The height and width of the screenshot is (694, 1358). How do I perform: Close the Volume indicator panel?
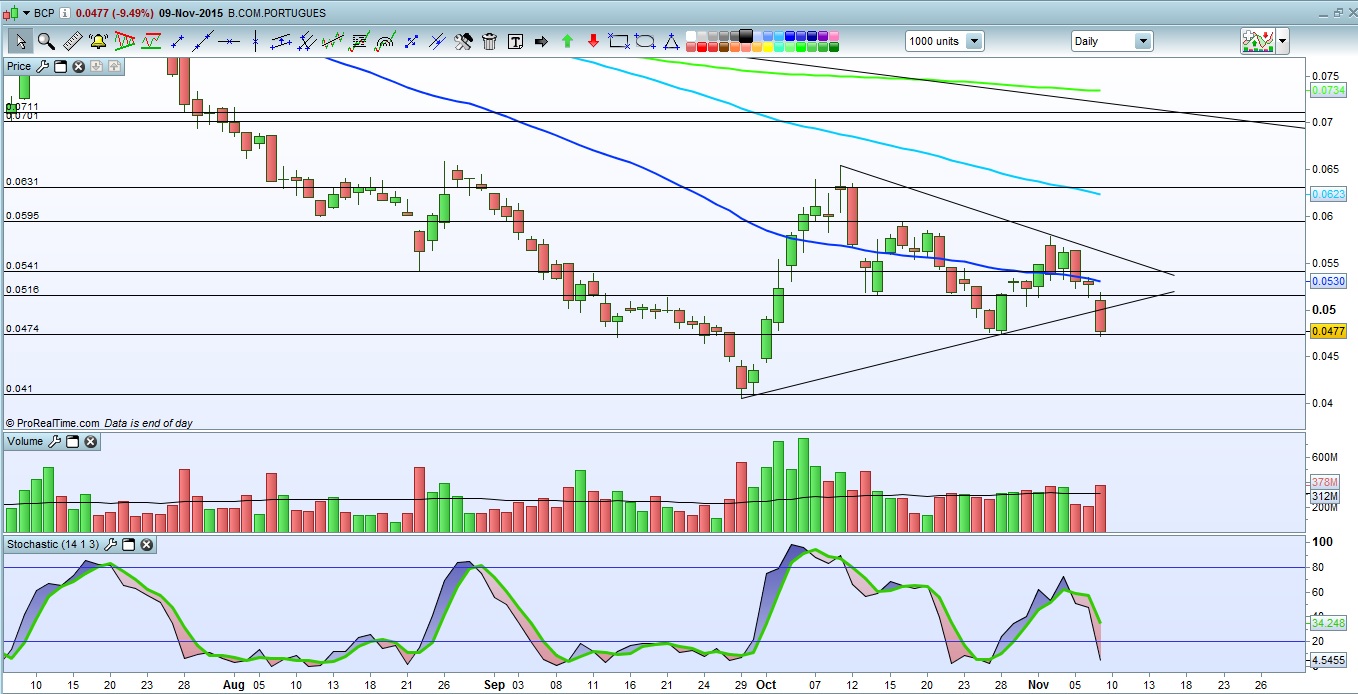click(x=90, y=441)
